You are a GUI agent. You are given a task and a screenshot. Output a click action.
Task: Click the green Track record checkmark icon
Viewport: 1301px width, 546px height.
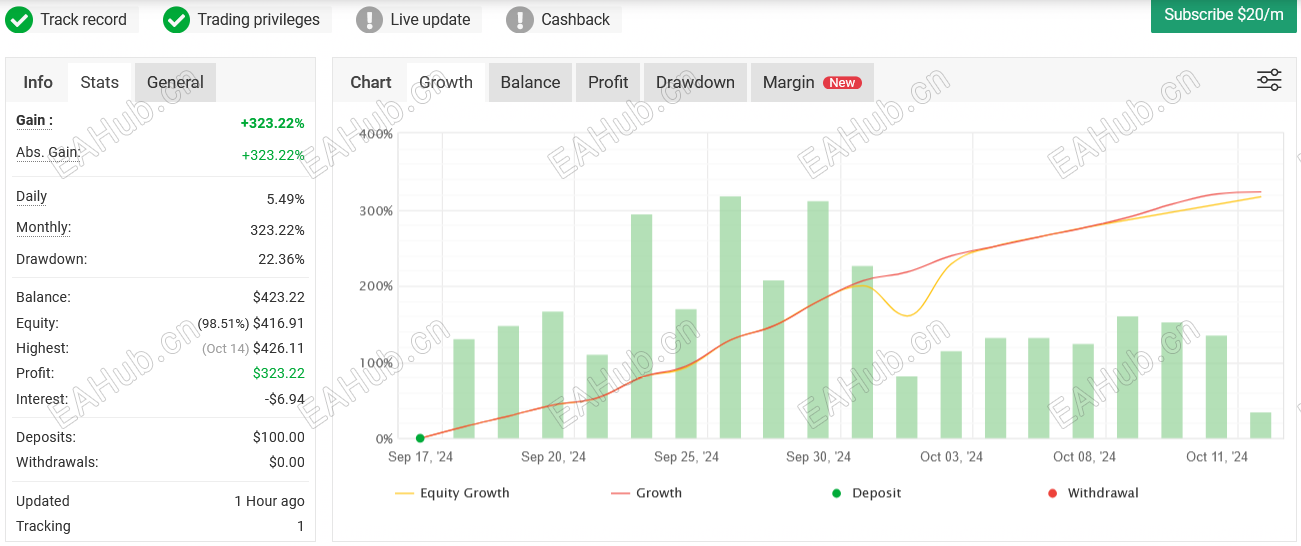[19, 20]
